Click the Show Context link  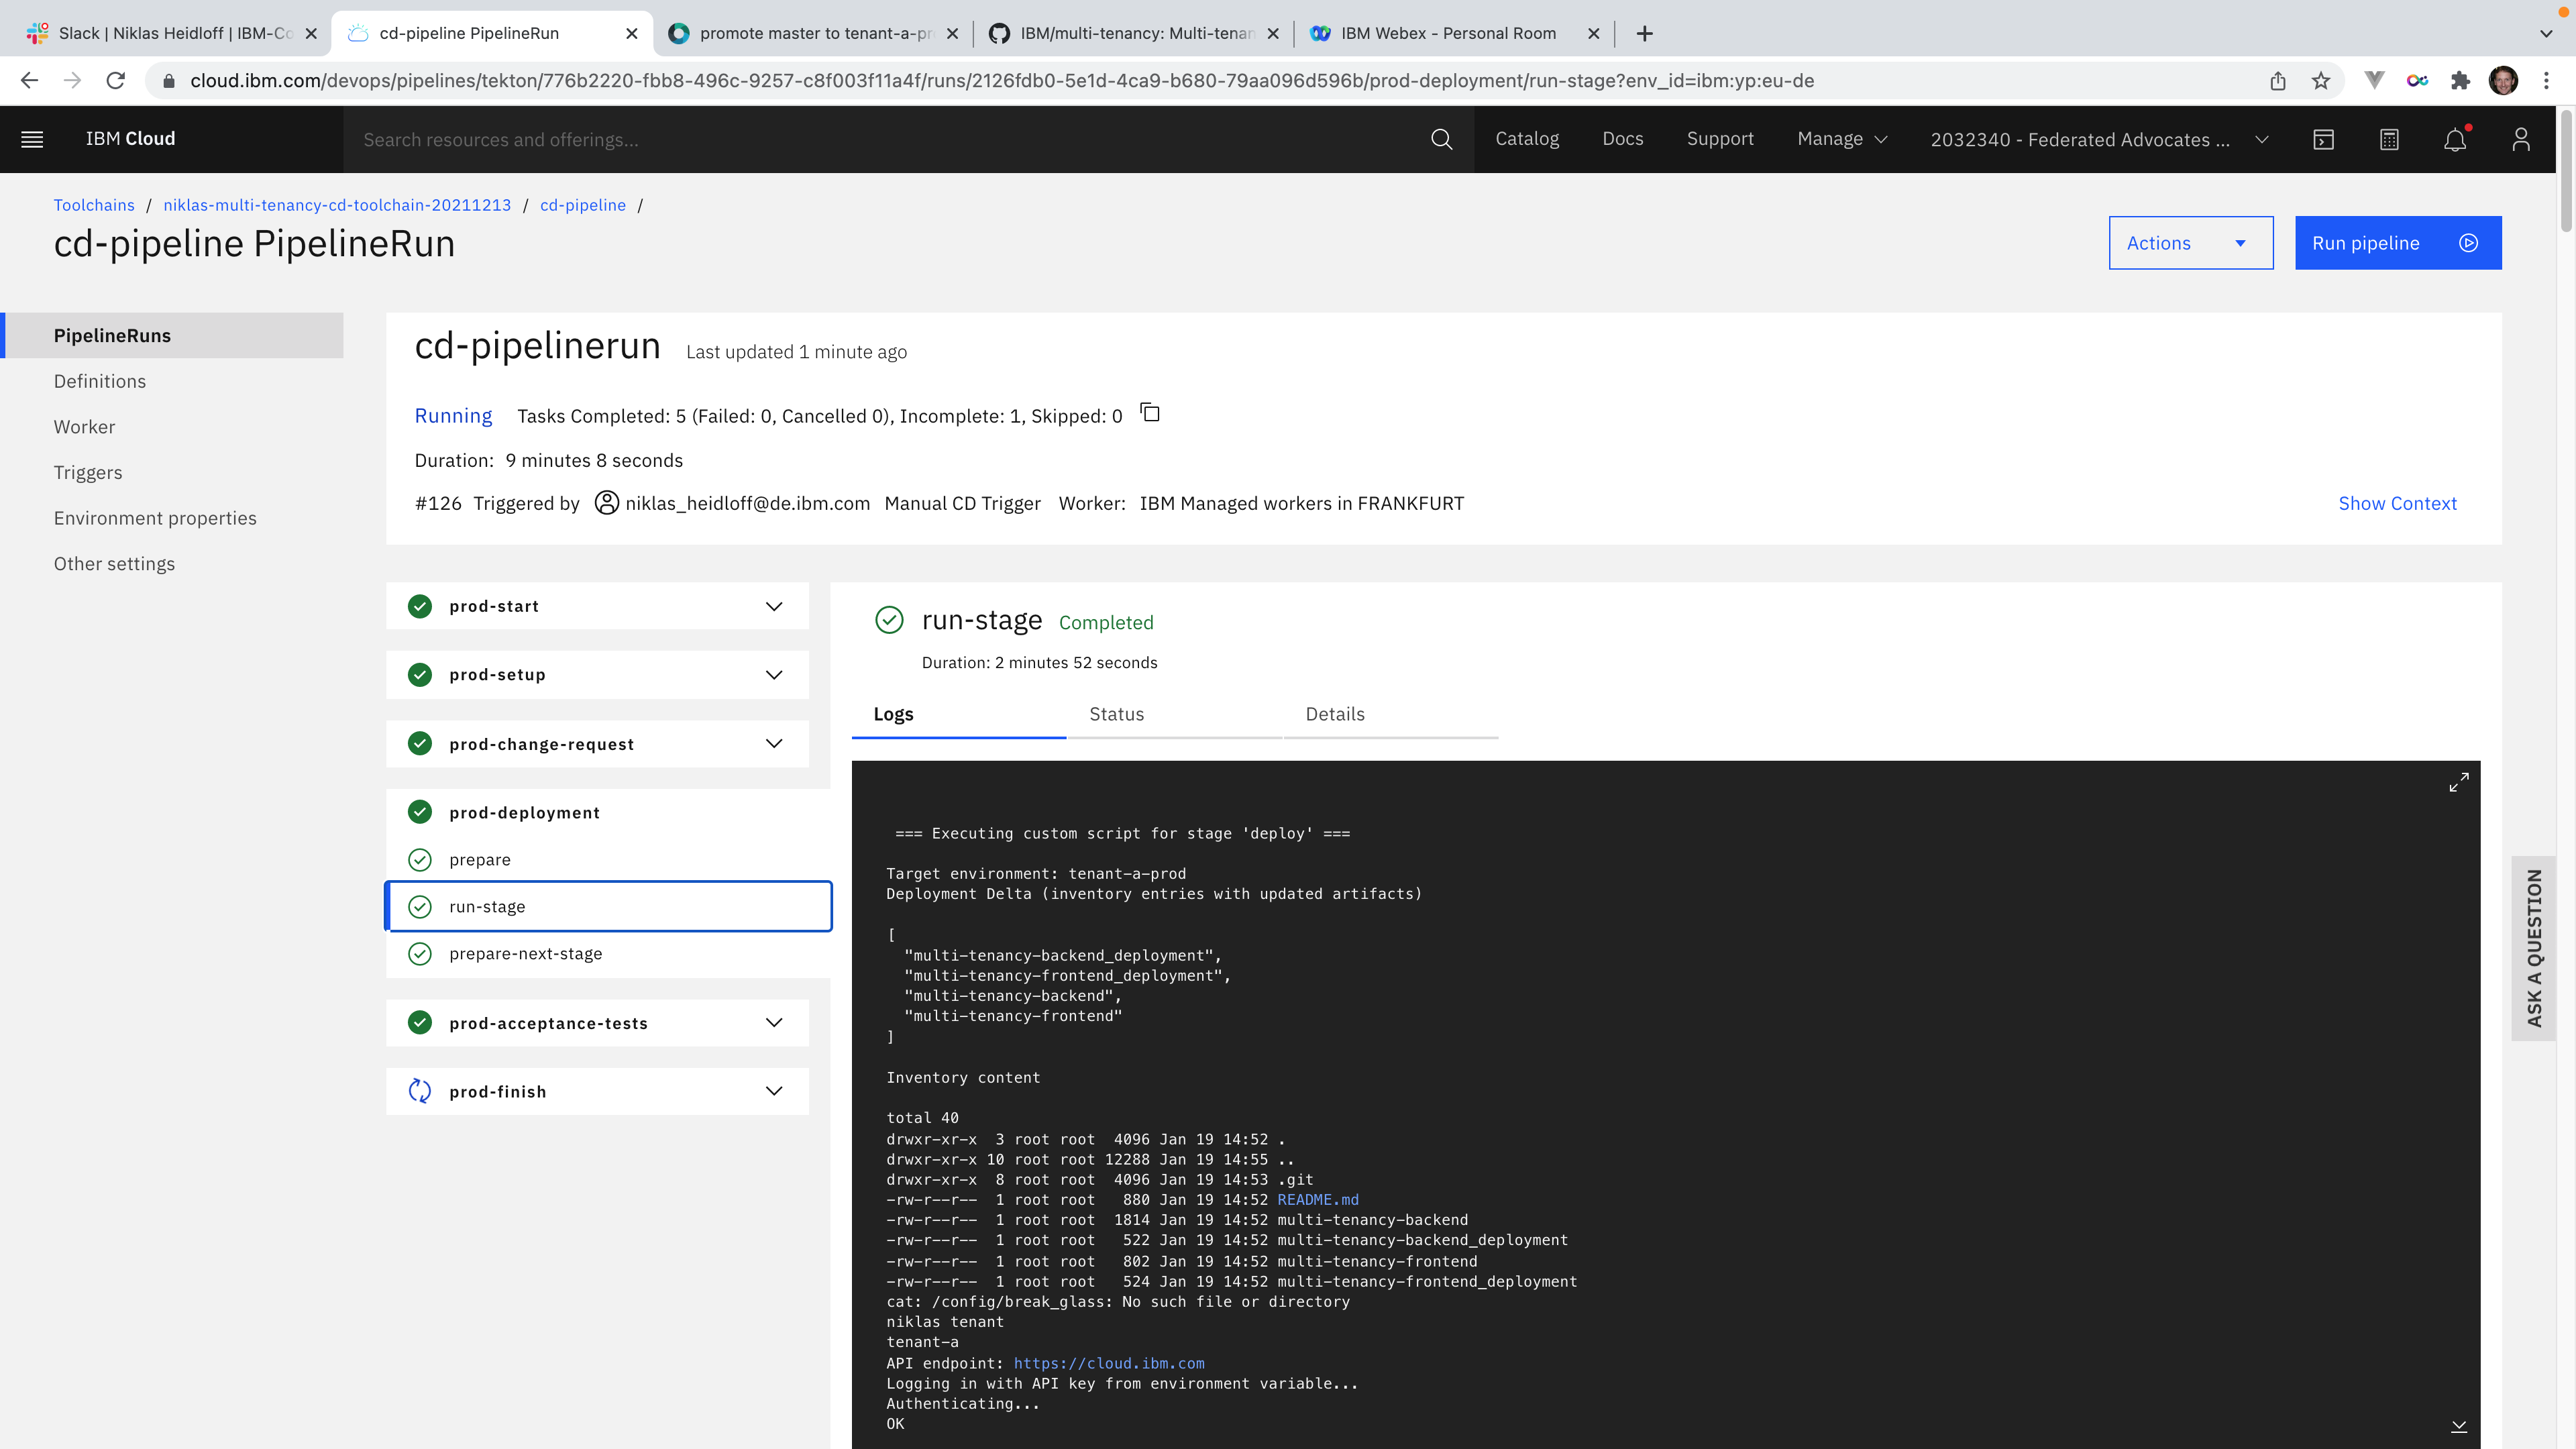(x=2397, y=503)
